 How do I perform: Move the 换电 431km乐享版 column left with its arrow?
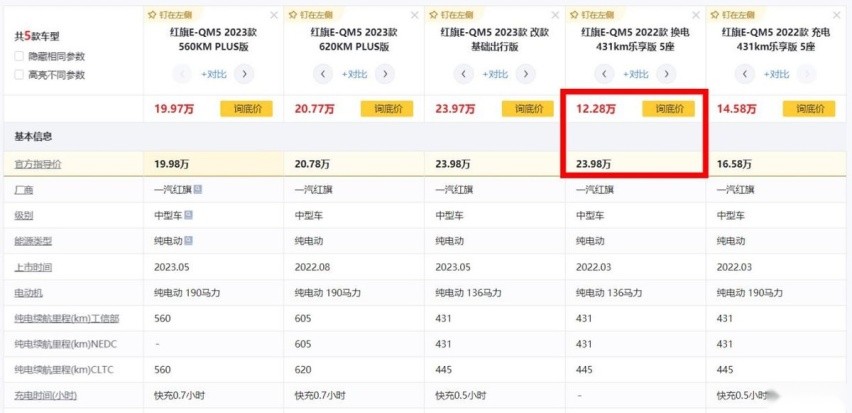point(604,73)
